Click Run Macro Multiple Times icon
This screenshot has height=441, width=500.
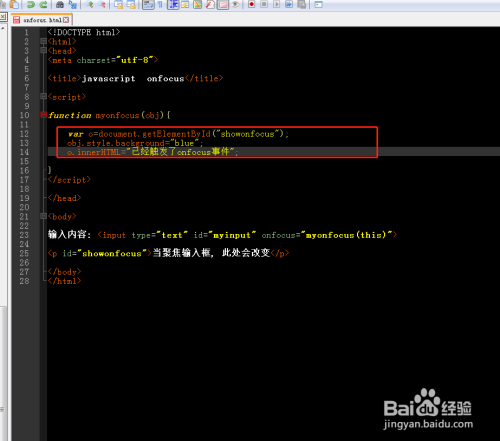289,4
